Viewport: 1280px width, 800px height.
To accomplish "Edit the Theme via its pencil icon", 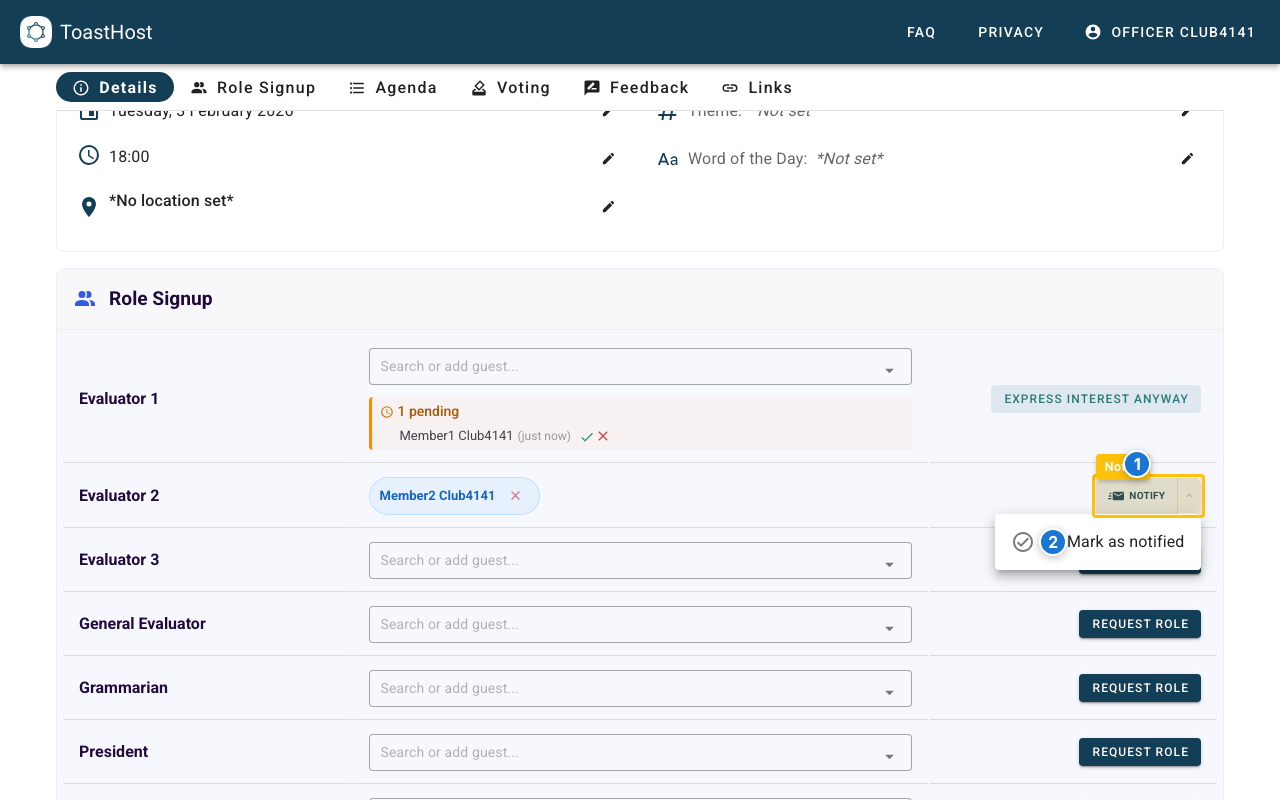I will (x=1187, y=111).
